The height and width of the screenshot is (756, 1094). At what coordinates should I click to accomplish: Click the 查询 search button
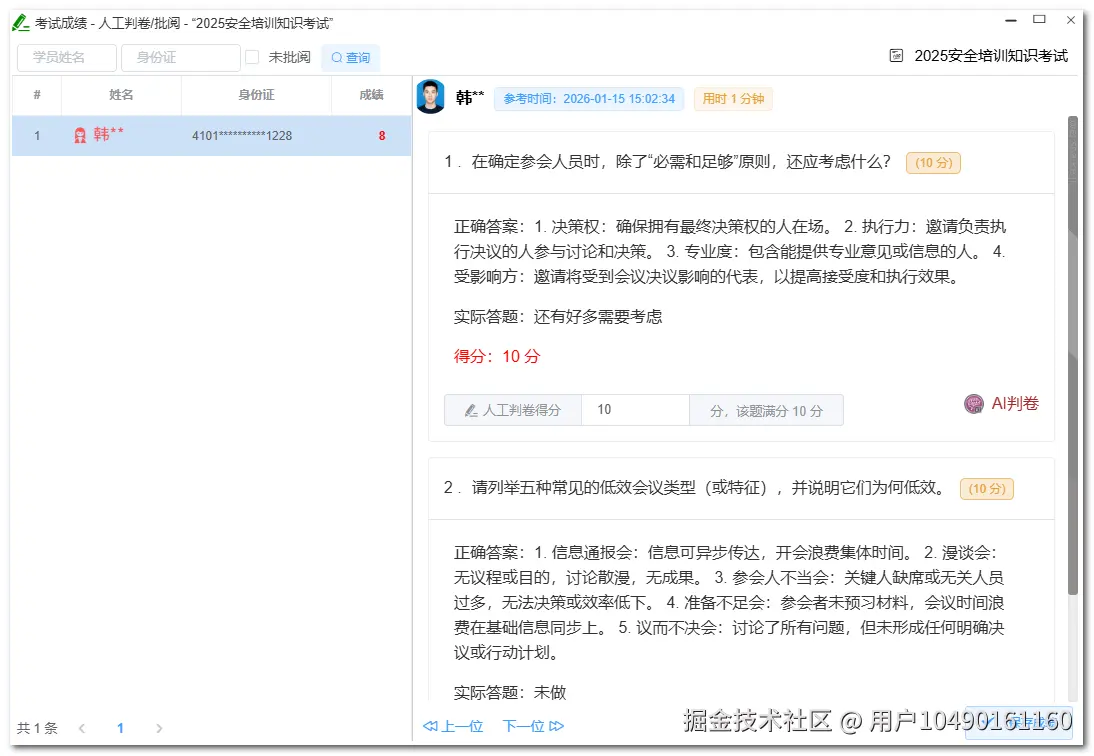coord(350,58)
